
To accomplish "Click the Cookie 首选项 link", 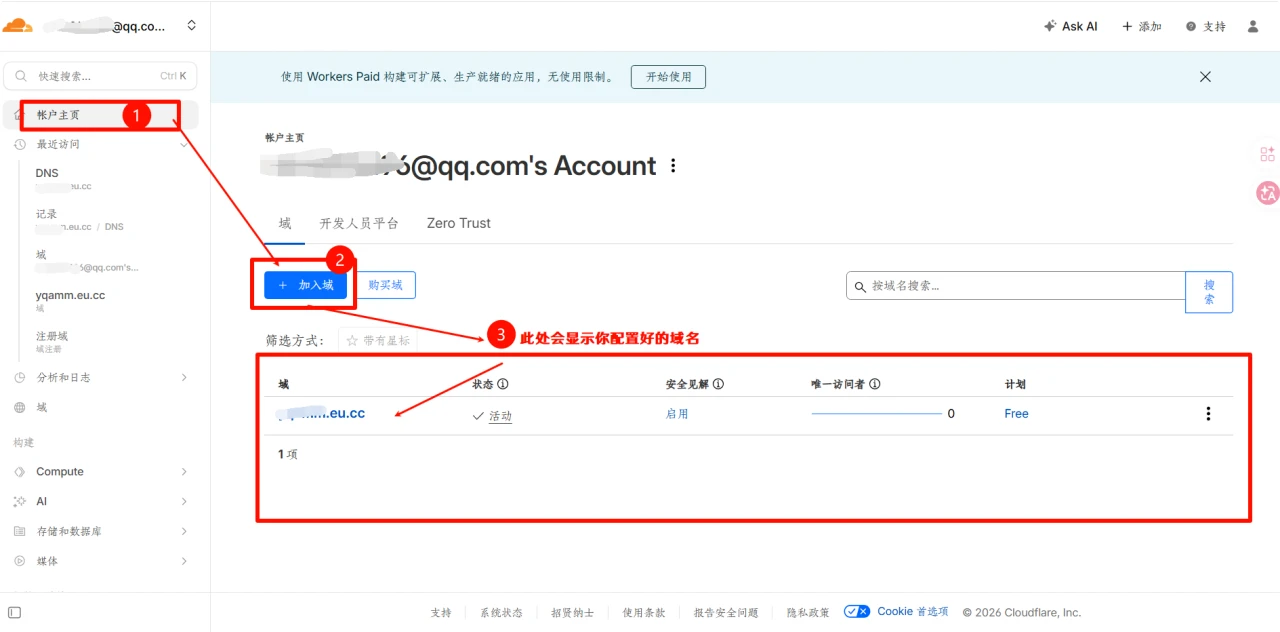I will [x=913, y=612].
